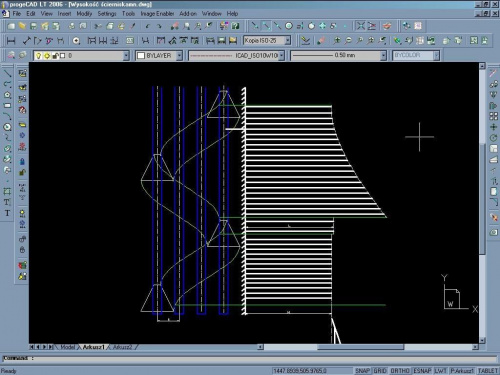Screen dimensions: 500x375
Task: Switch to the Model tab
Action: 68,347
